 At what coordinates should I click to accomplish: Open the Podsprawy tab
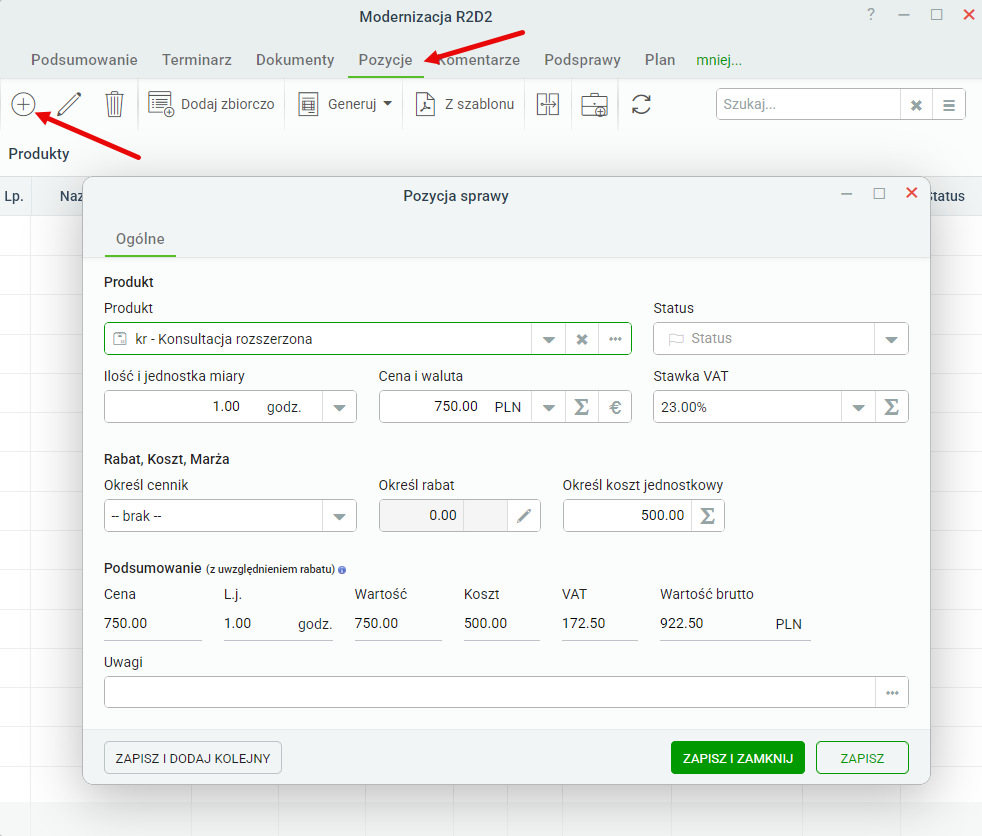pos(582,59)
